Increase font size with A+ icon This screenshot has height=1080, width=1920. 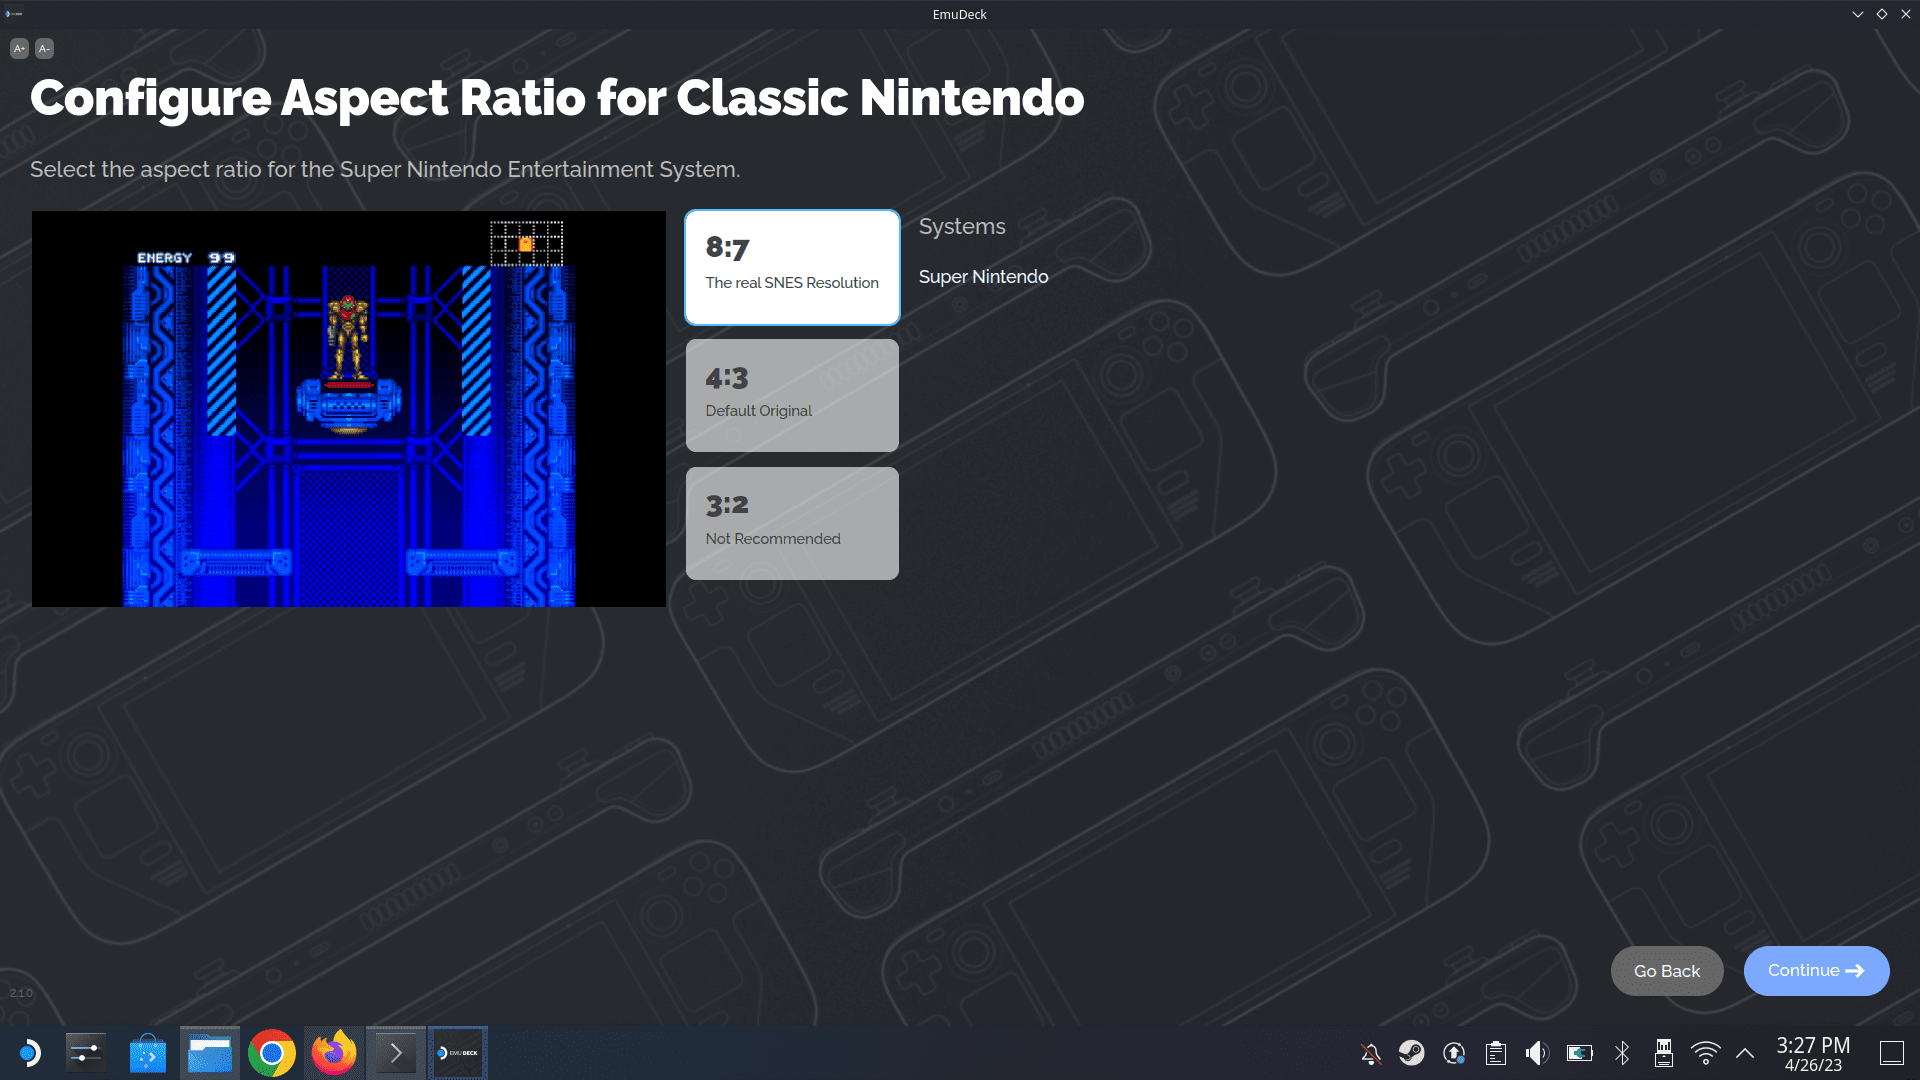19,48
